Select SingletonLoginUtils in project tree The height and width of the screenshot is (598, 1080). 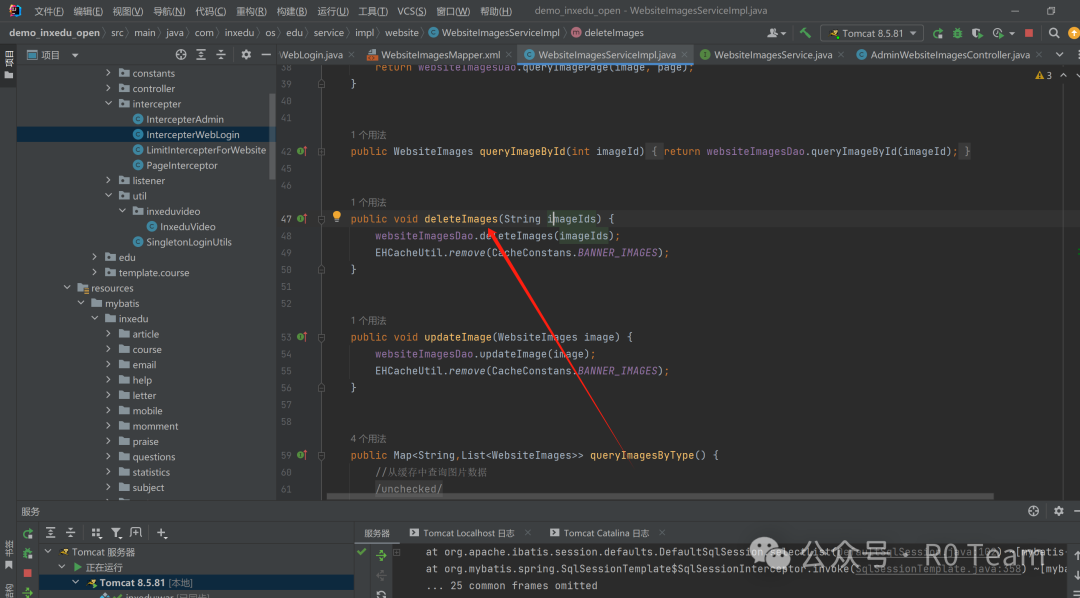189,242
